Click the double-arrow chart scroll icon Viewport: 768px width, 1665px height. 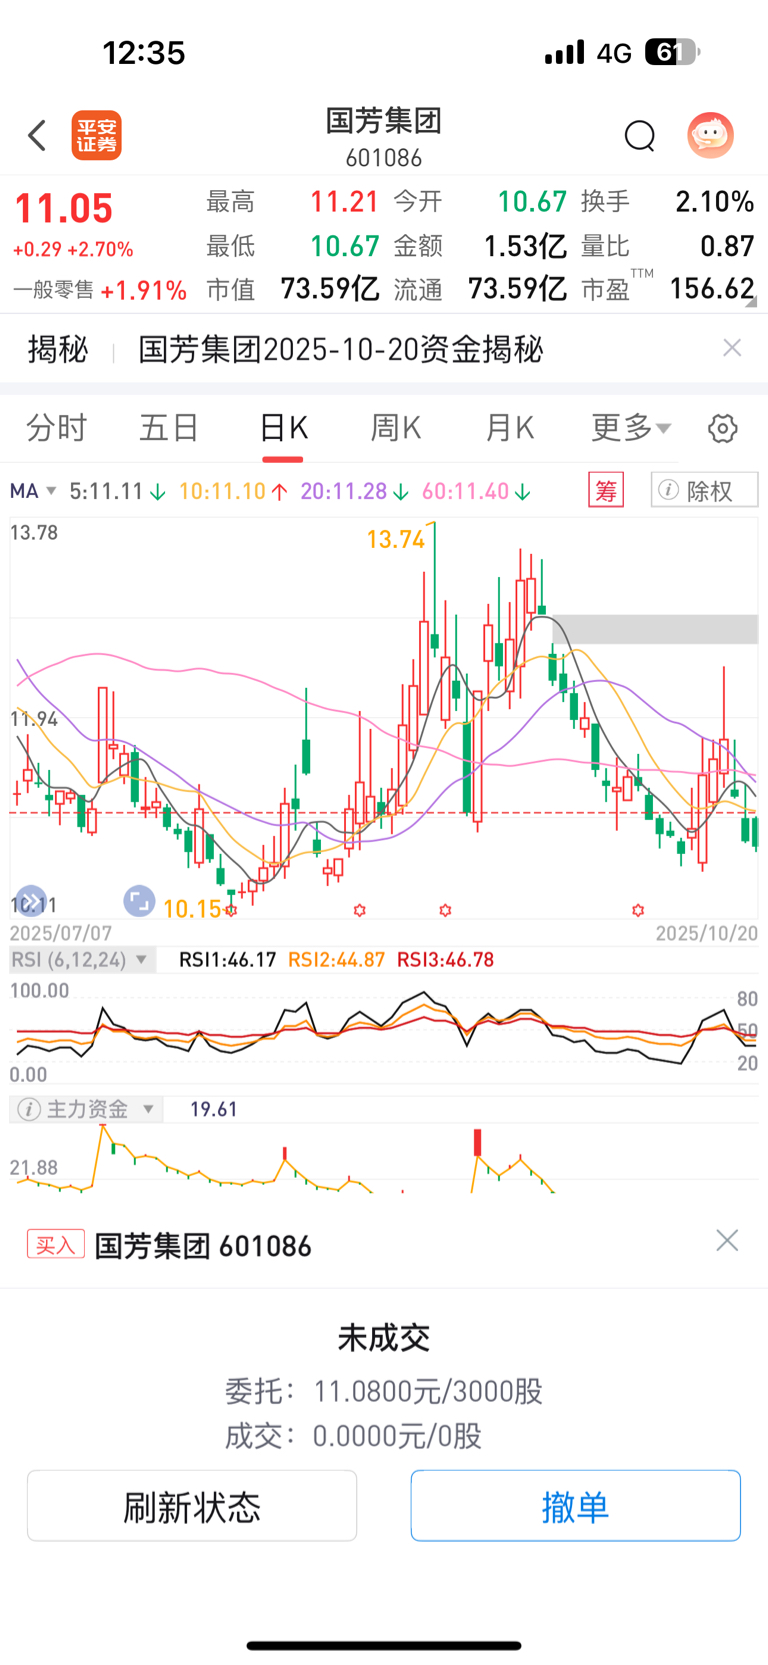pyautogui.click(x=30, y=900)
